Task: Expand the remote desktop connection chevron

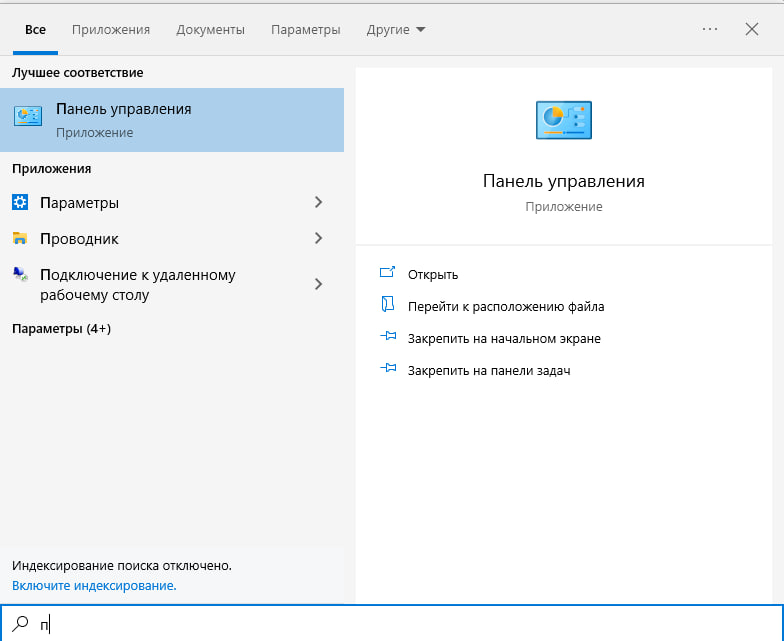Action: 318,284
